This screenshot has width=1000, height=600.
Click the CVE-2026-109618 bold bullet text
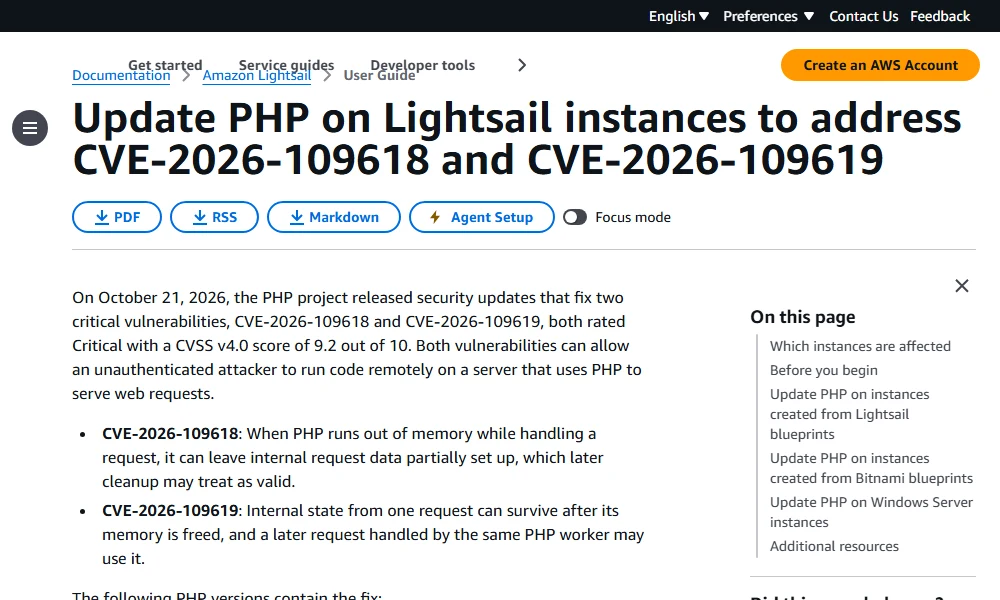(x=170, y=434)
